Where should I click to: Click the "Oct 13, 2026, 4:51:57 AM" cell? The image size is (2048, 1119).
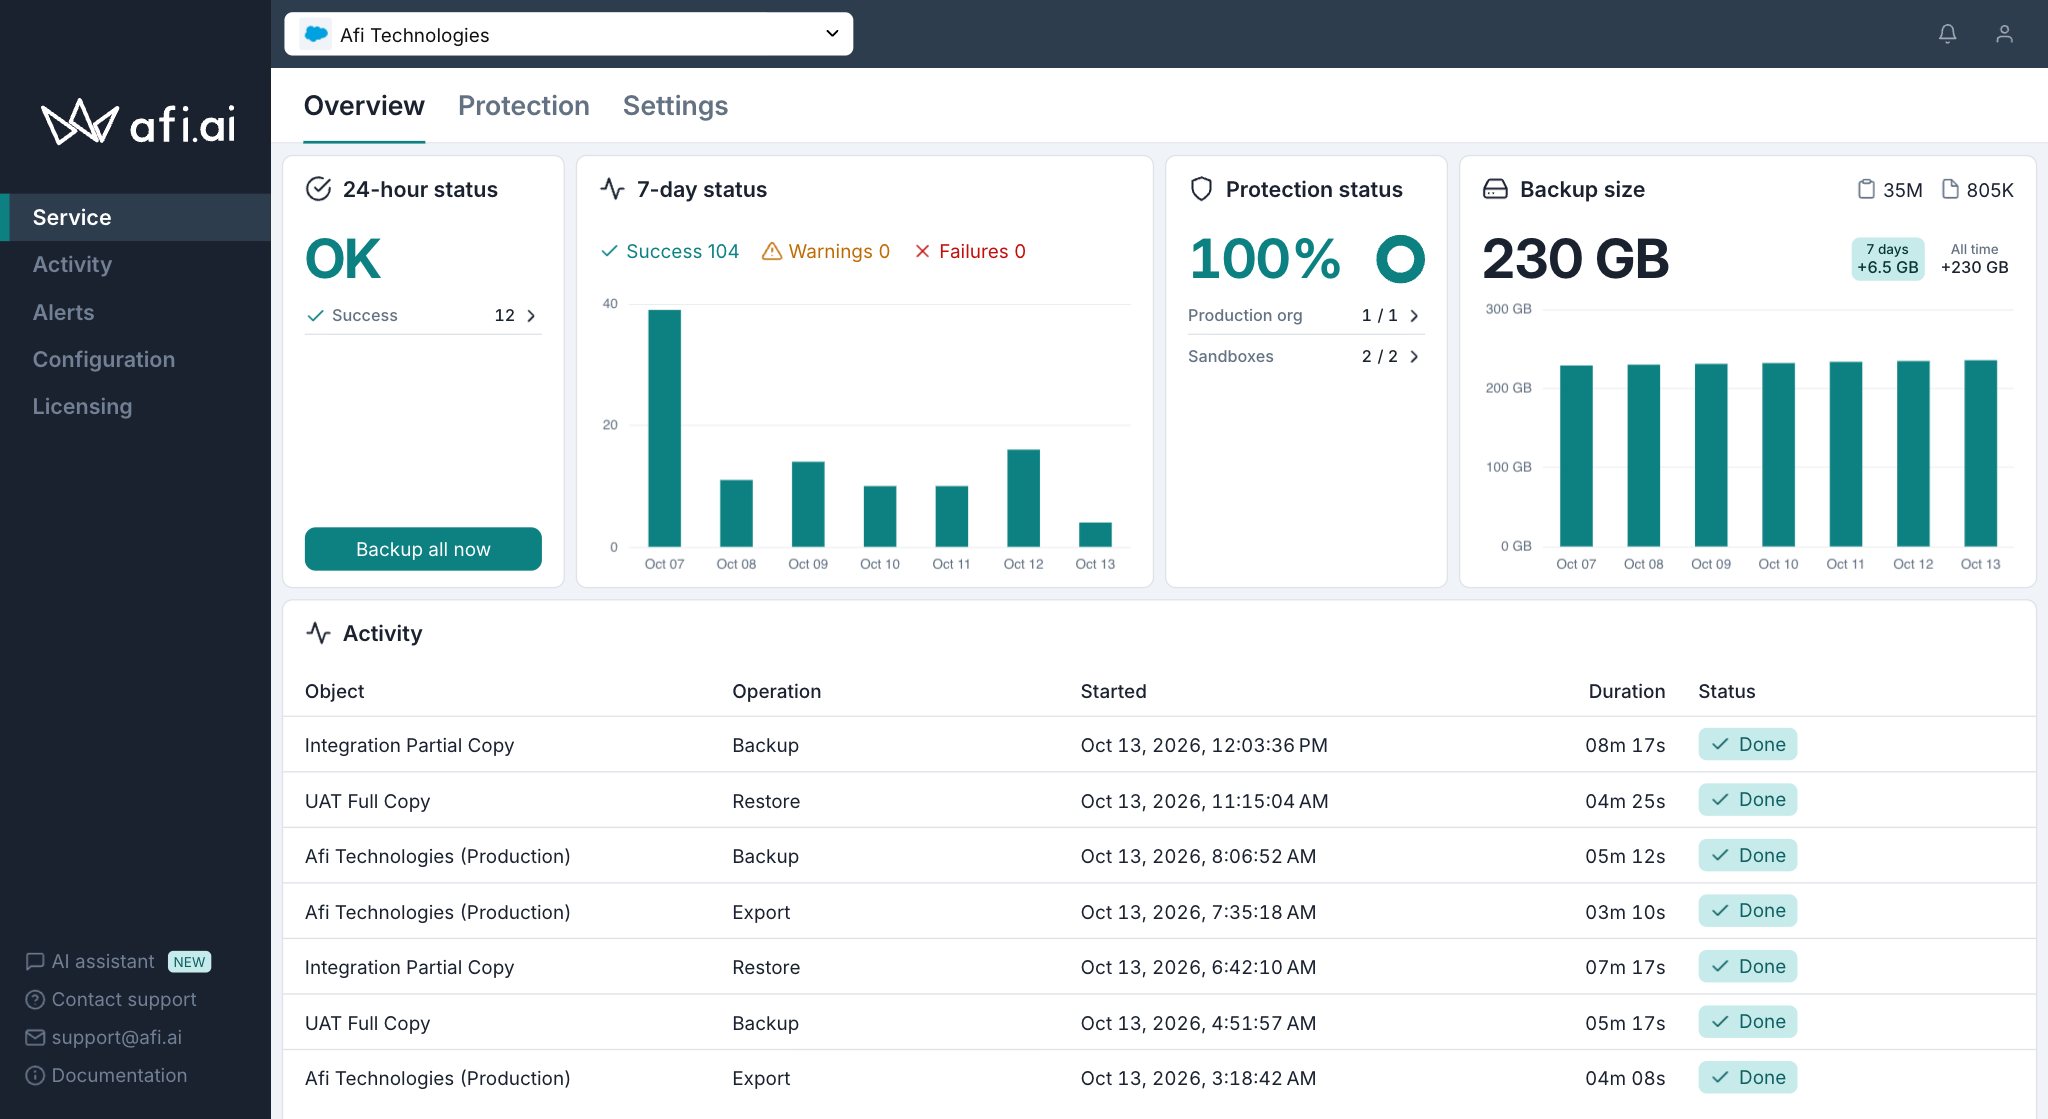tap(1198, 1023)
